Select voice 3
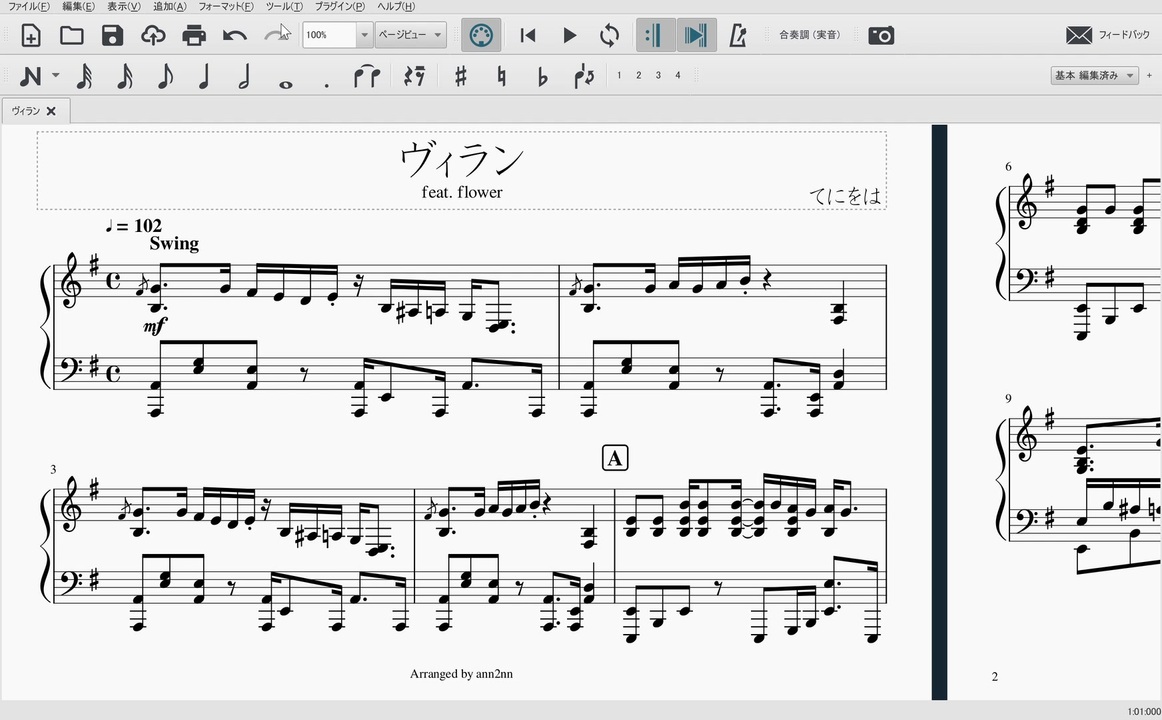 coord(658,76)
